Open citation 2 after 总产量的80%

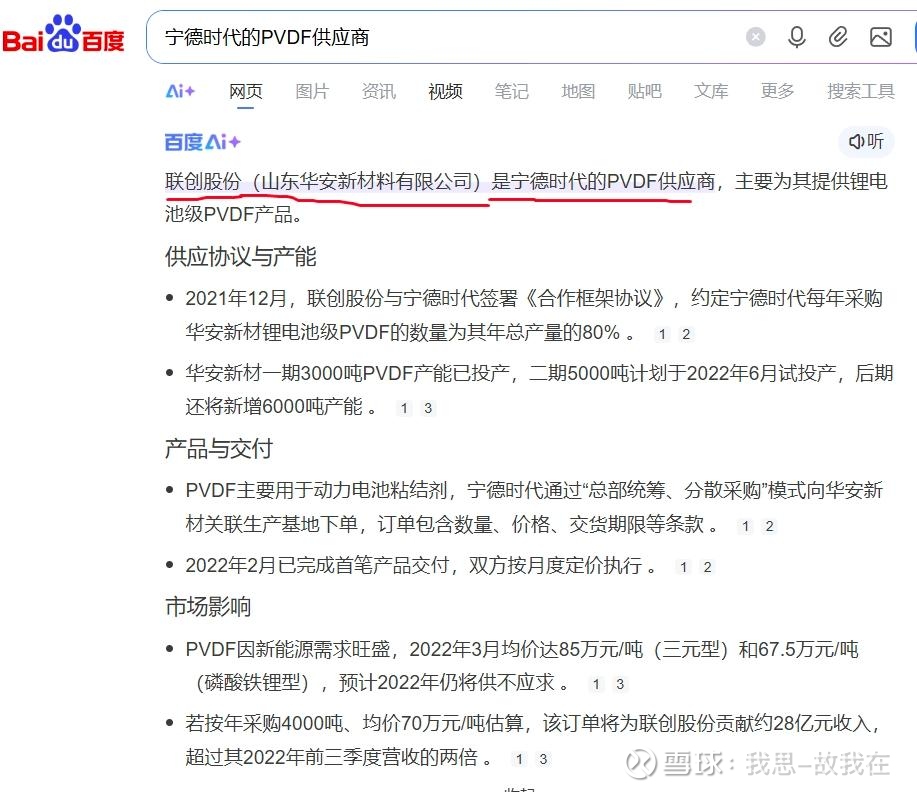(686, 334)
